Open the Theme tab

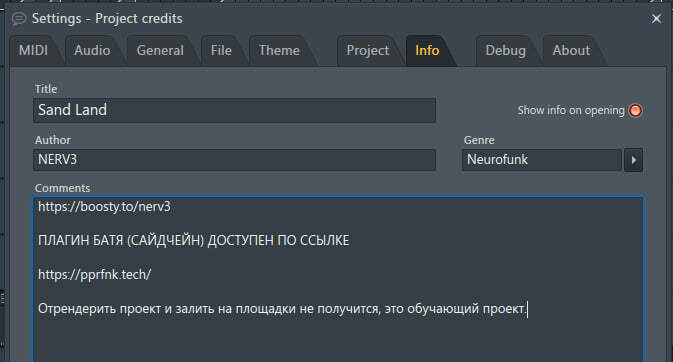click(x=279, y=51)
